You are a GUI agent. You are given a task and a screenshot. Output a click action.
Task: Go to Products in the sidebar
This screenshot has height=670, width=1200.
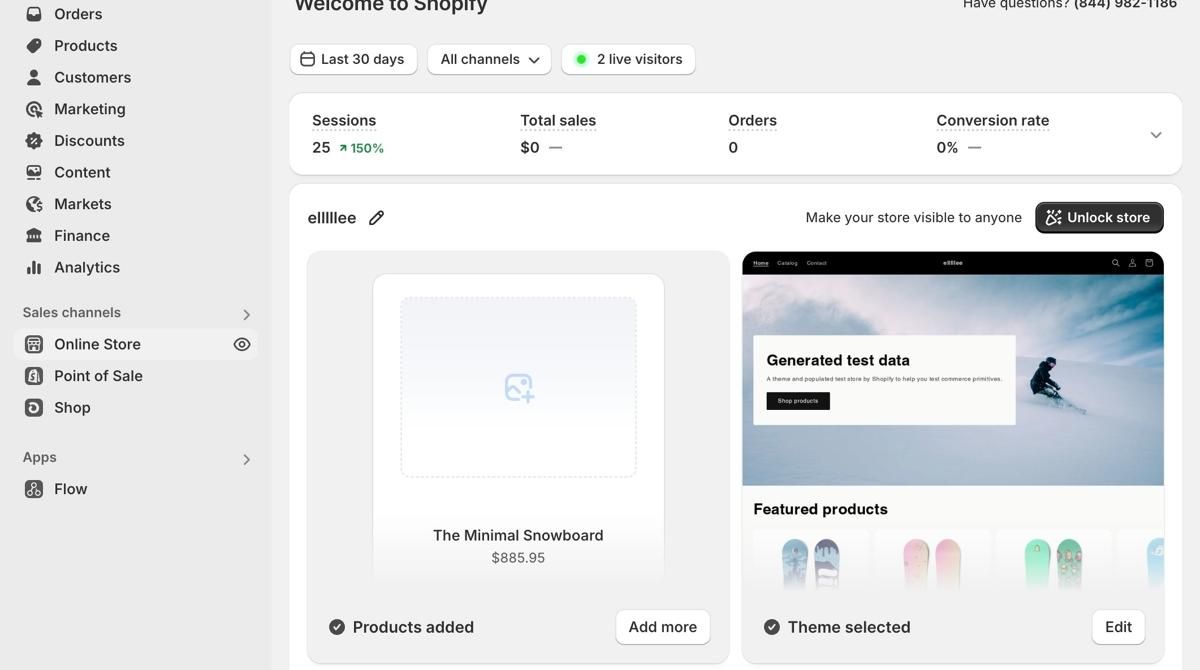pyautogui.click(x=136, y=46)
